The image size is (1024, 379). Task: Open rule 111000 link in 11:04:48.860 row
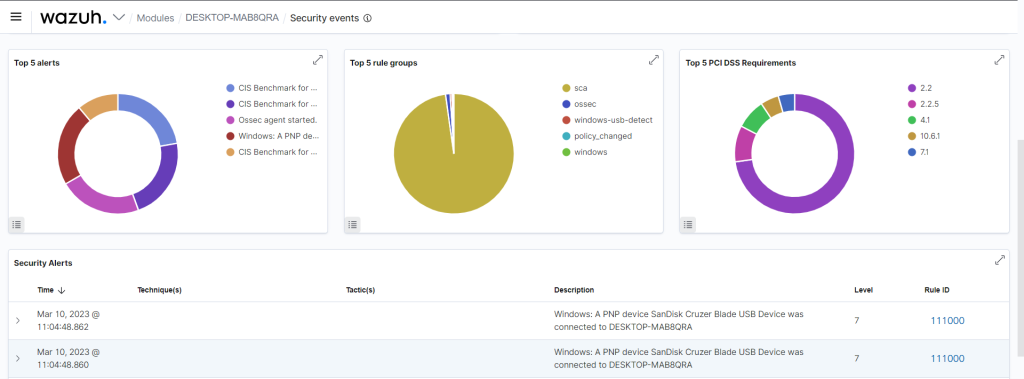tap(947, 358)
